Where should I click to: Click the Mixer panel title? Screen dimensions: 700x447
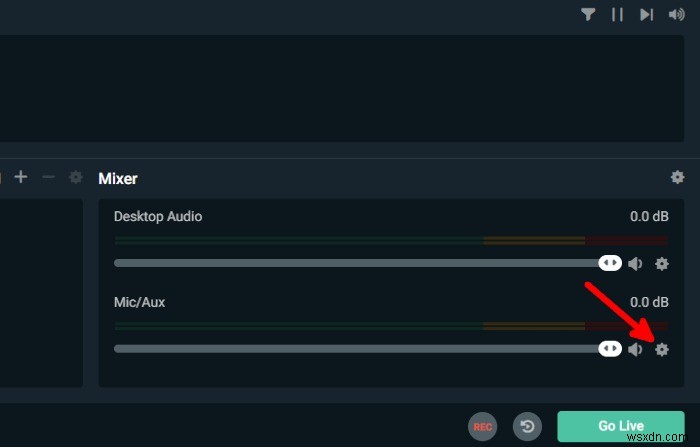click(x=118, y=178)
